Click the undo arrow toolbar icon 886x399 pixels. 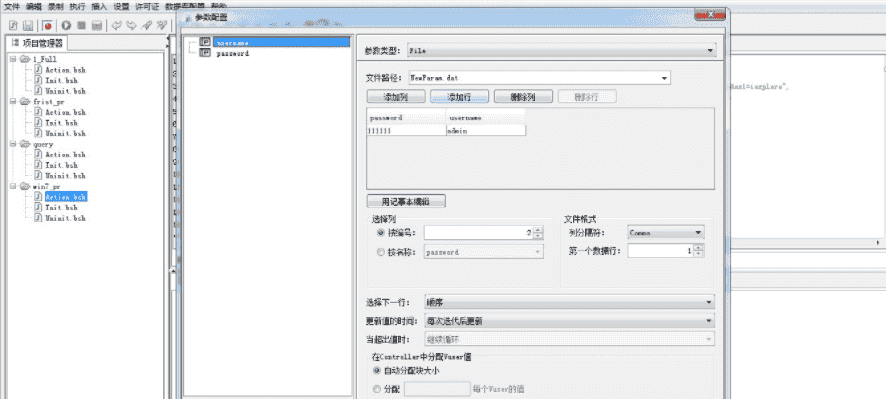[x=116, y=25]
